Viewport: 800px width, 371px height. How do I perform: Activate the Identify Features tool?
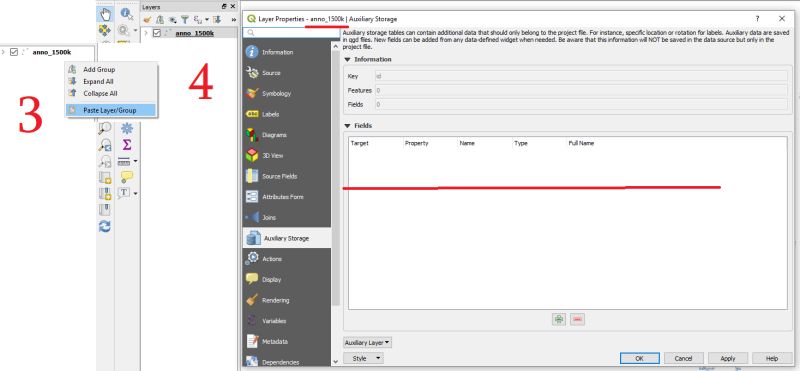click(126, 14)
